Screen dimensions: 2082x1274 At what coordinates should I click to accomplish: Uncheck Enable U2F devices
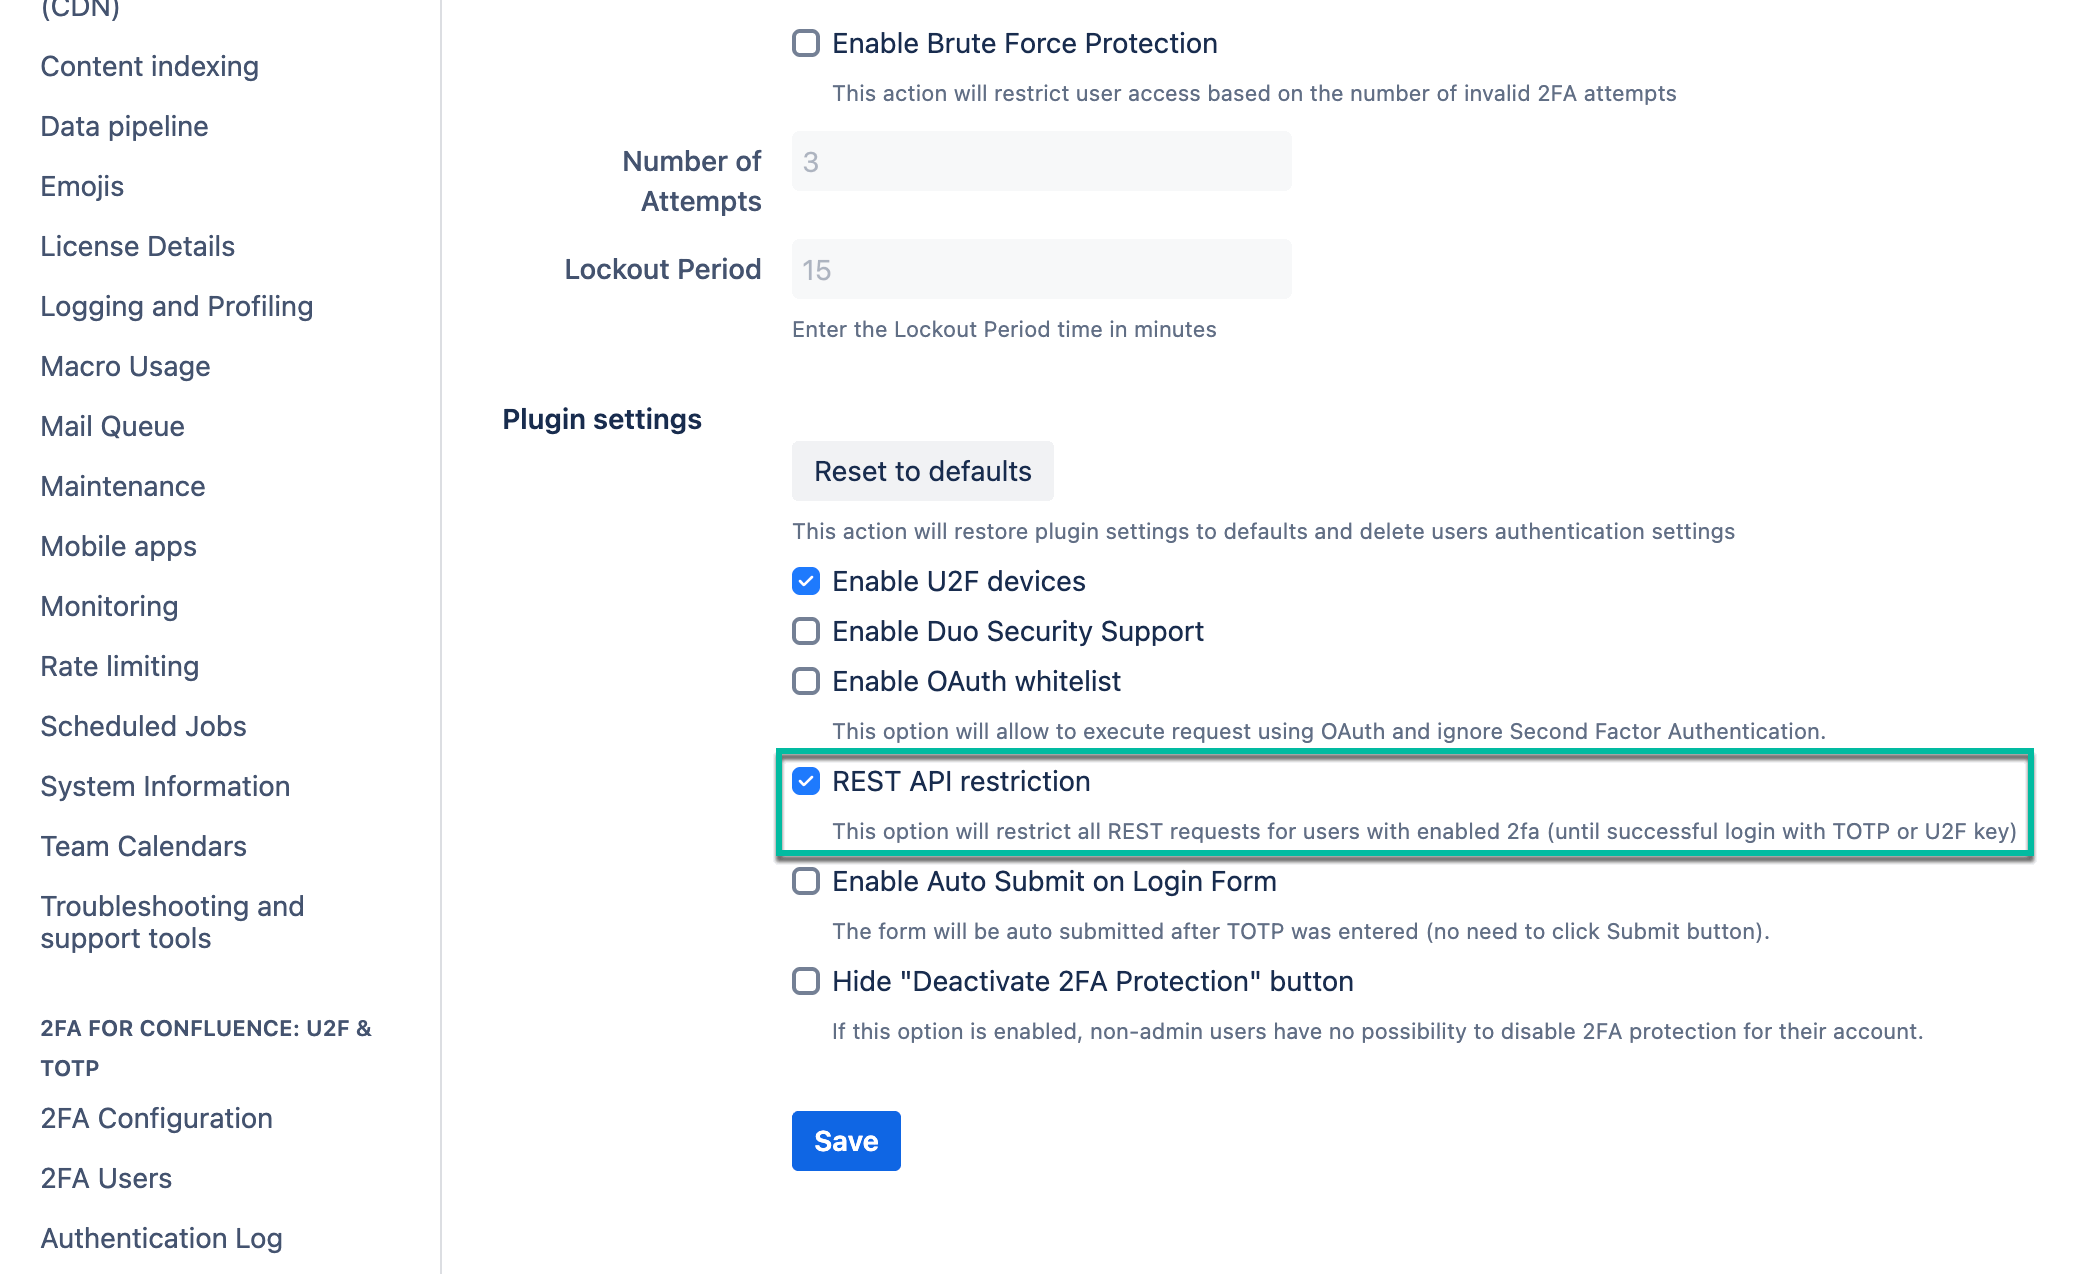pyautogui.click(x=806, y=581)
